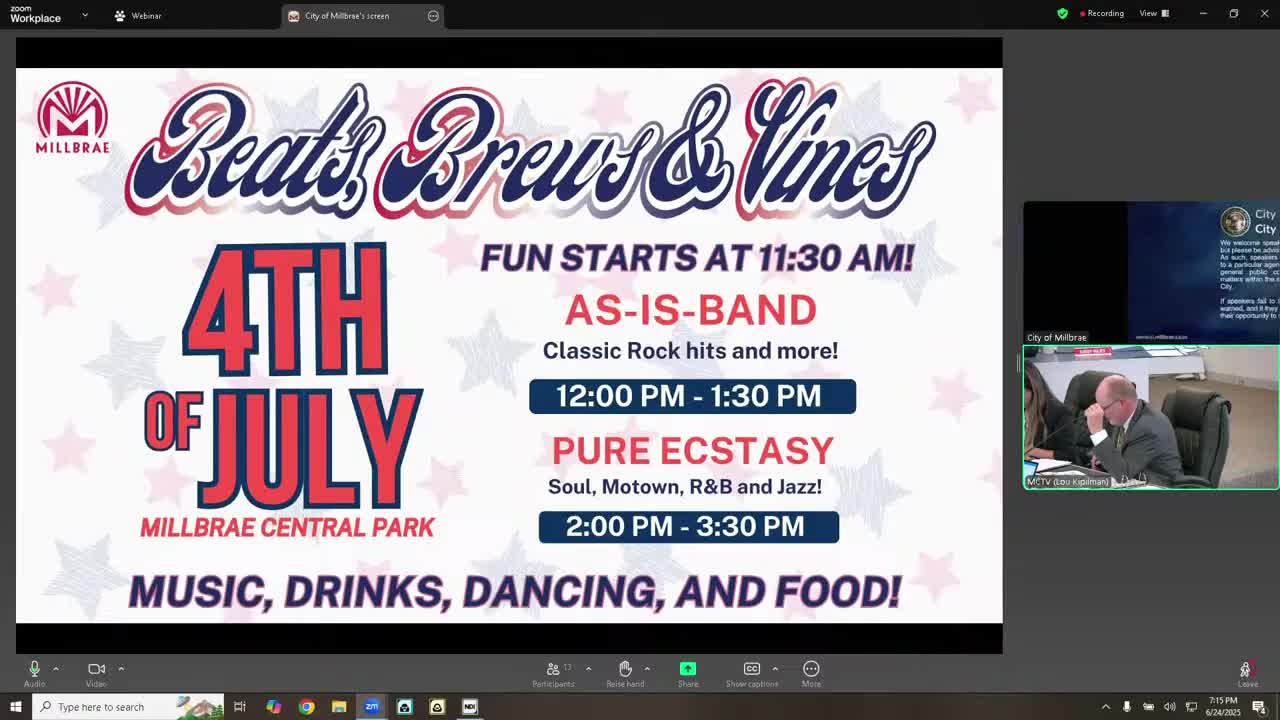Click the system tray battery icon
Image resolution: width=1280 pixels, height=720 pixels.
tap(1148, 707)
